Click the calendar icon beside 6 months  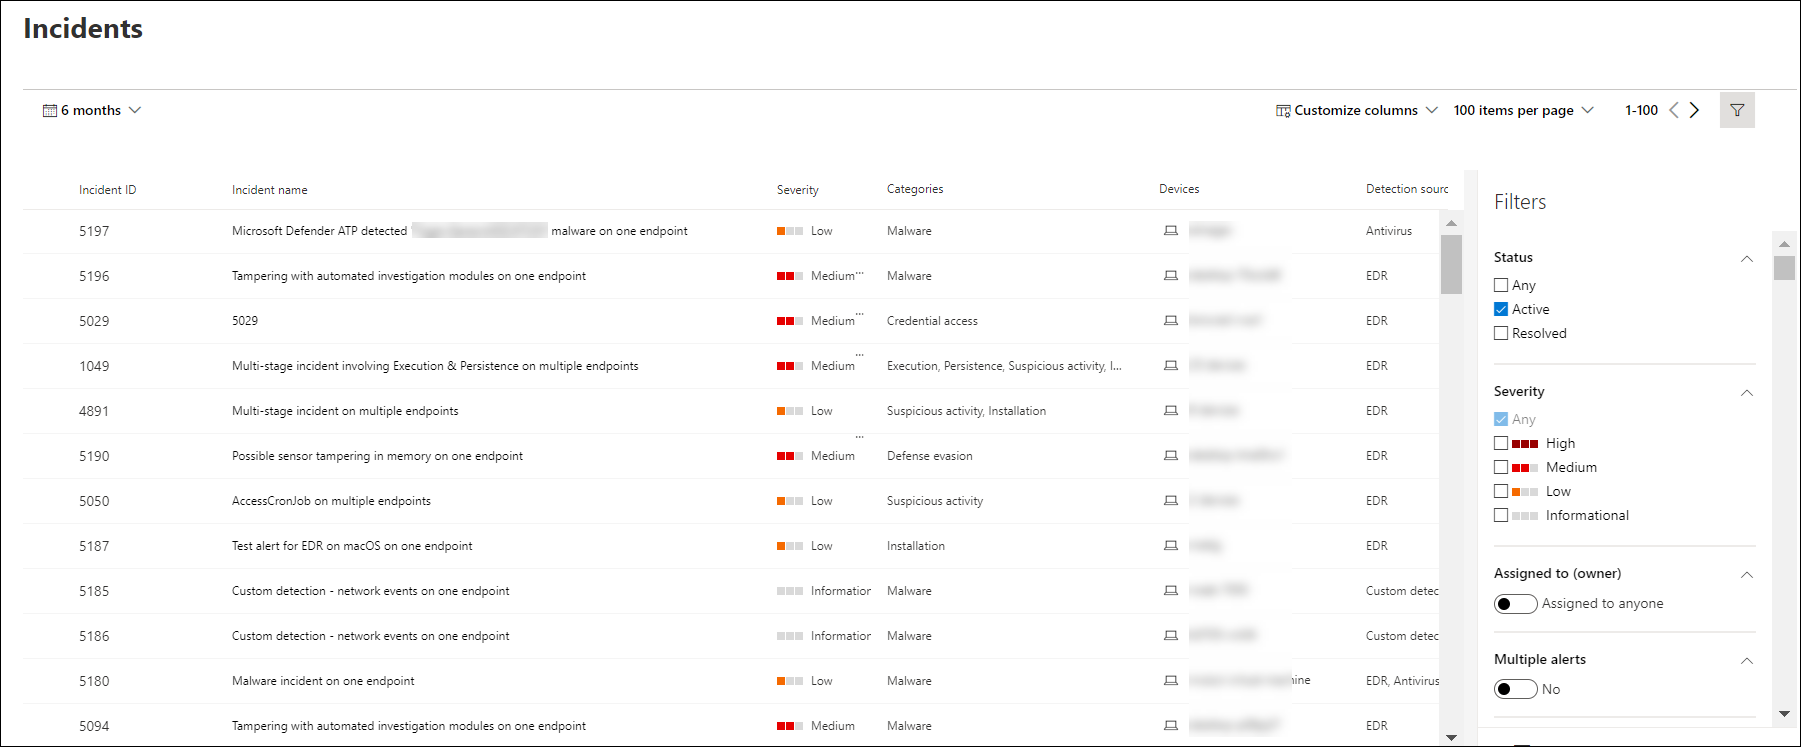point(50,110)
